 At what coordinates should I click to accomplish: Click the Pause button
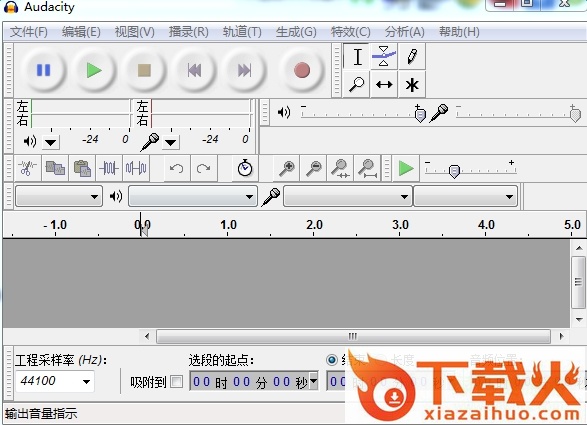click(43, 70)
